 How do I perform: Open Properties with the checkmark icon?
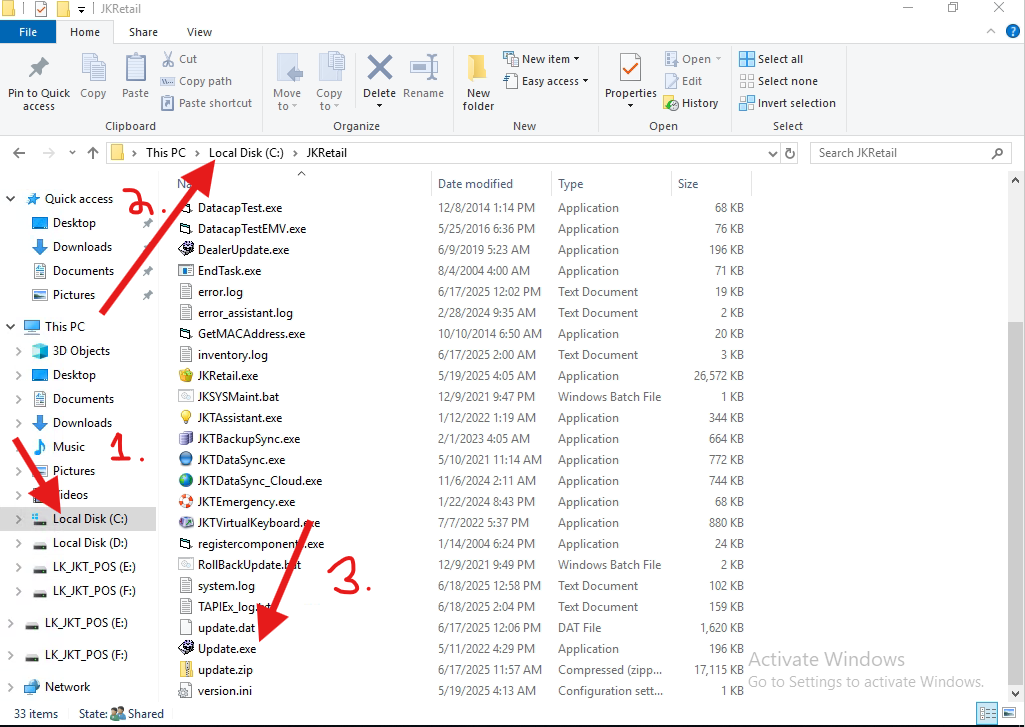point(630,68)
